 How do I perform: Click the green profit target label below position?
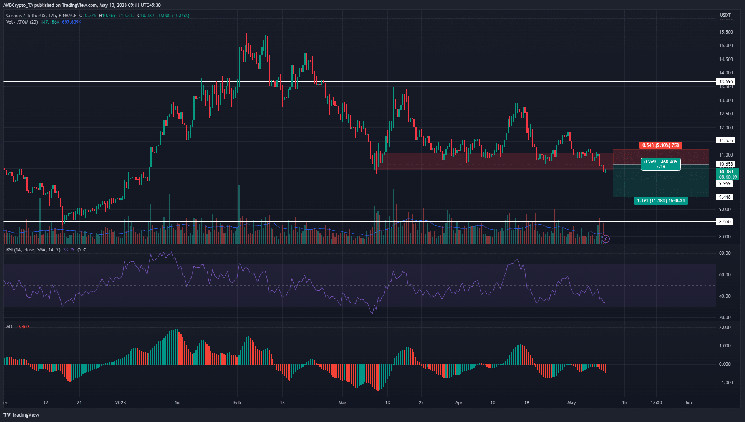[x=661, y=200]
